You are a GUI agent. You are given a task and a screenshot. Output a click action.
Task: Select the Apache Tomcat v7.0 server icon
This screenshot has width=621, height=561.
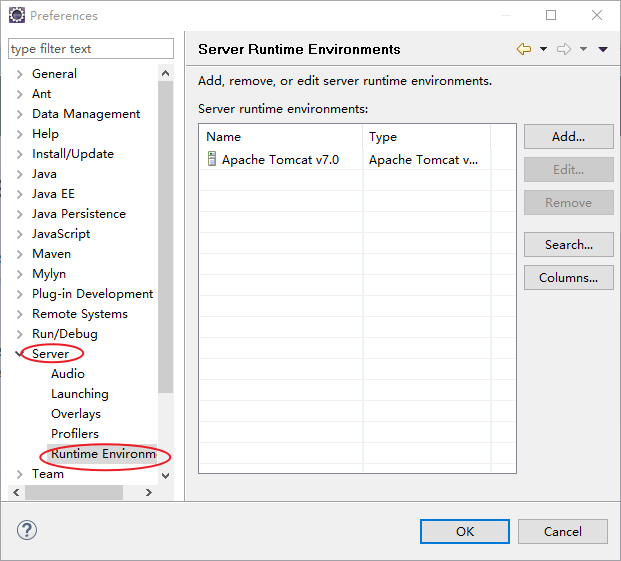(x=212, y=159)
